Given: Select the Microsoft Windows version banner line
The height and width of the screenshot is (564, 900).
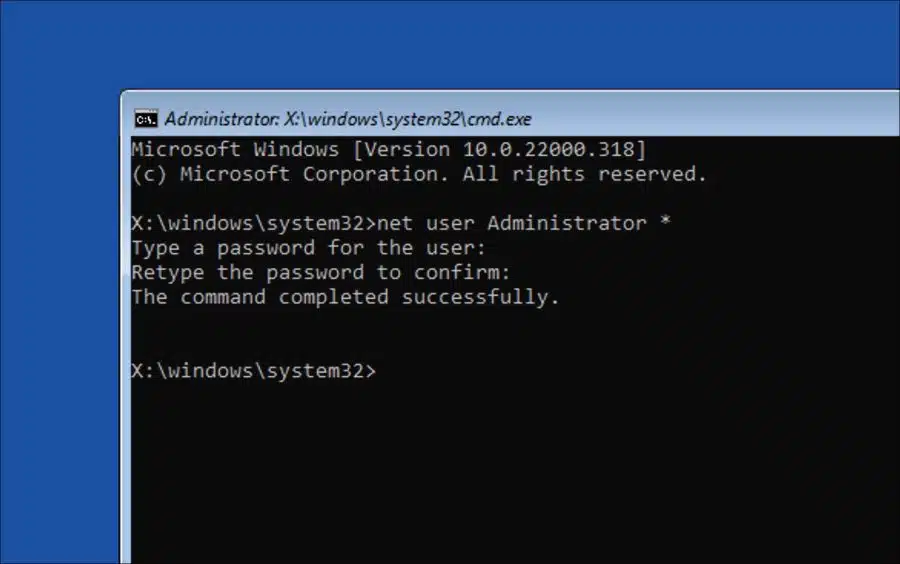Looking at the screenshot, I should [389, 150].
